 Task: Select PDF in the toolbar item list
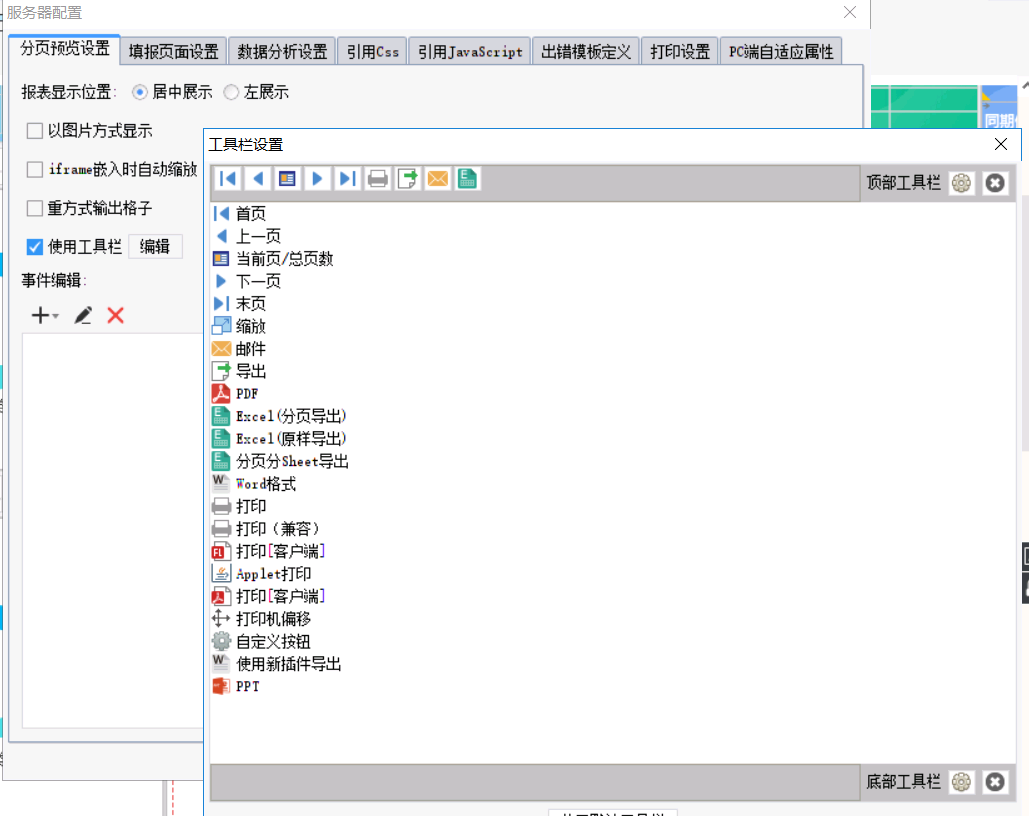click(247, 394)
